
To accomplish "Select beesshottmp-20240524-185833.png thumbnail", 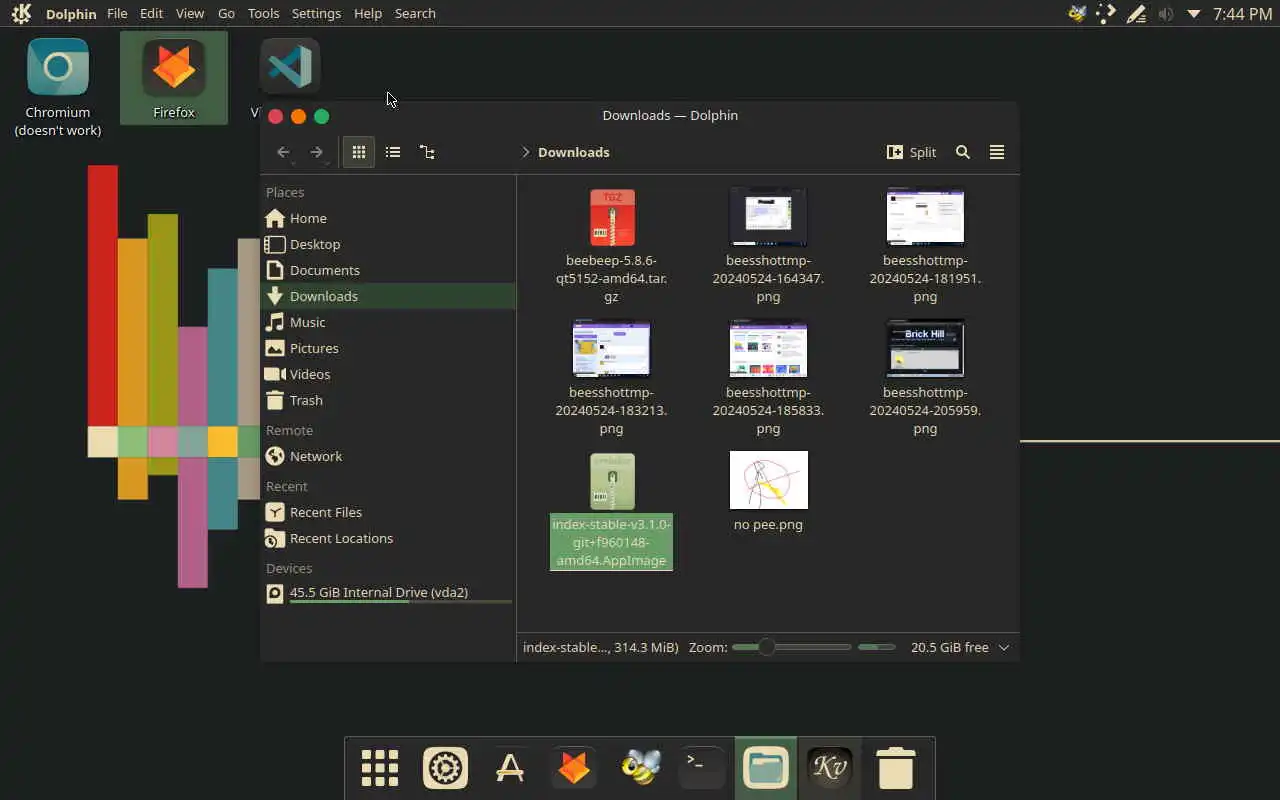I will tap(768, 348).
